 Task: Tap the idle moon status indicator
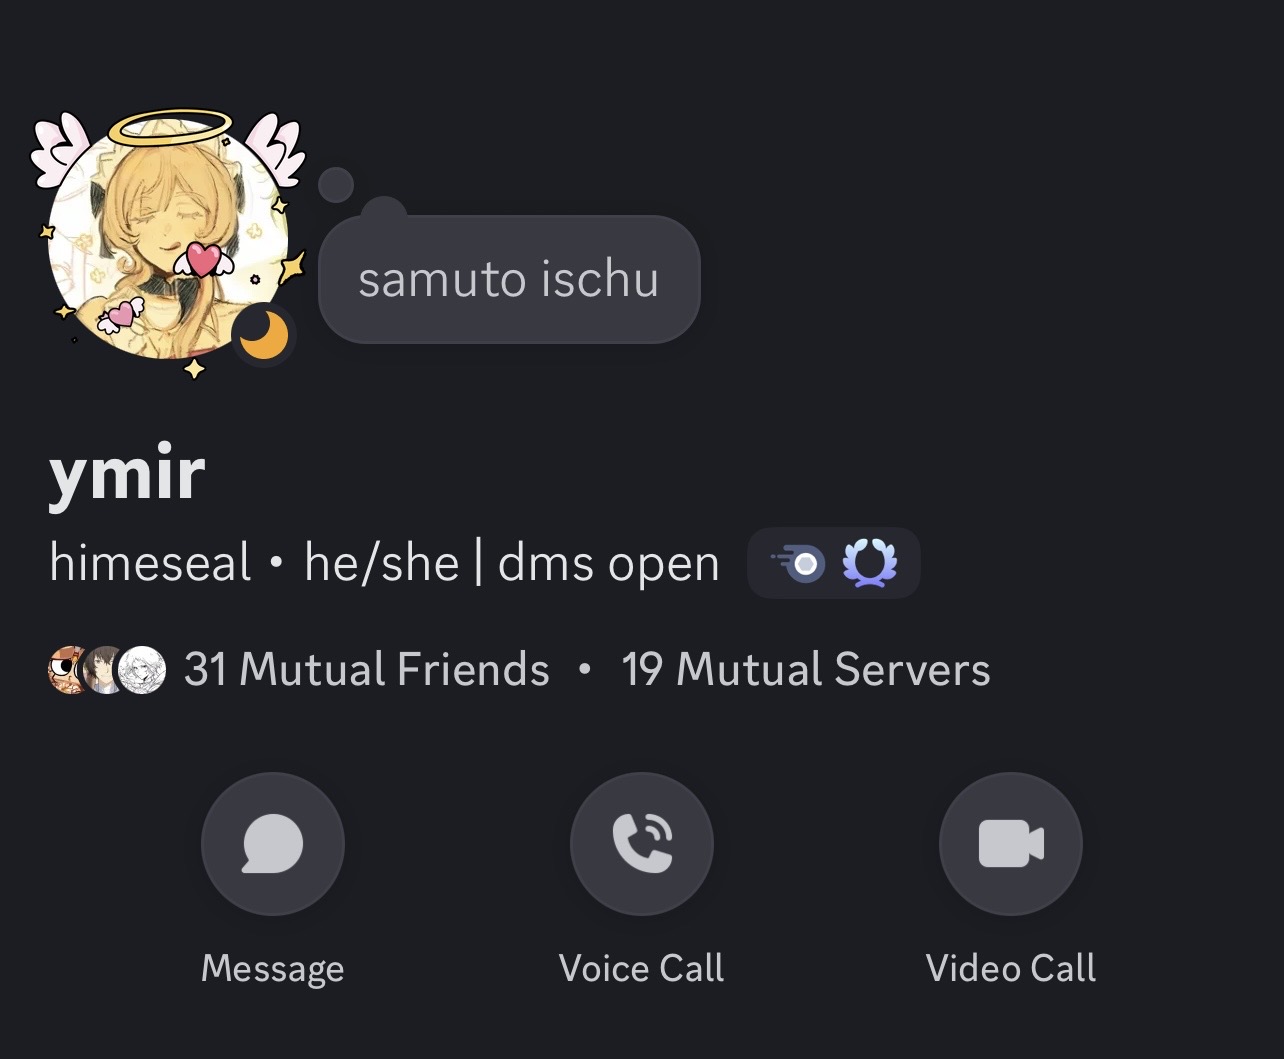pos(264,334)
